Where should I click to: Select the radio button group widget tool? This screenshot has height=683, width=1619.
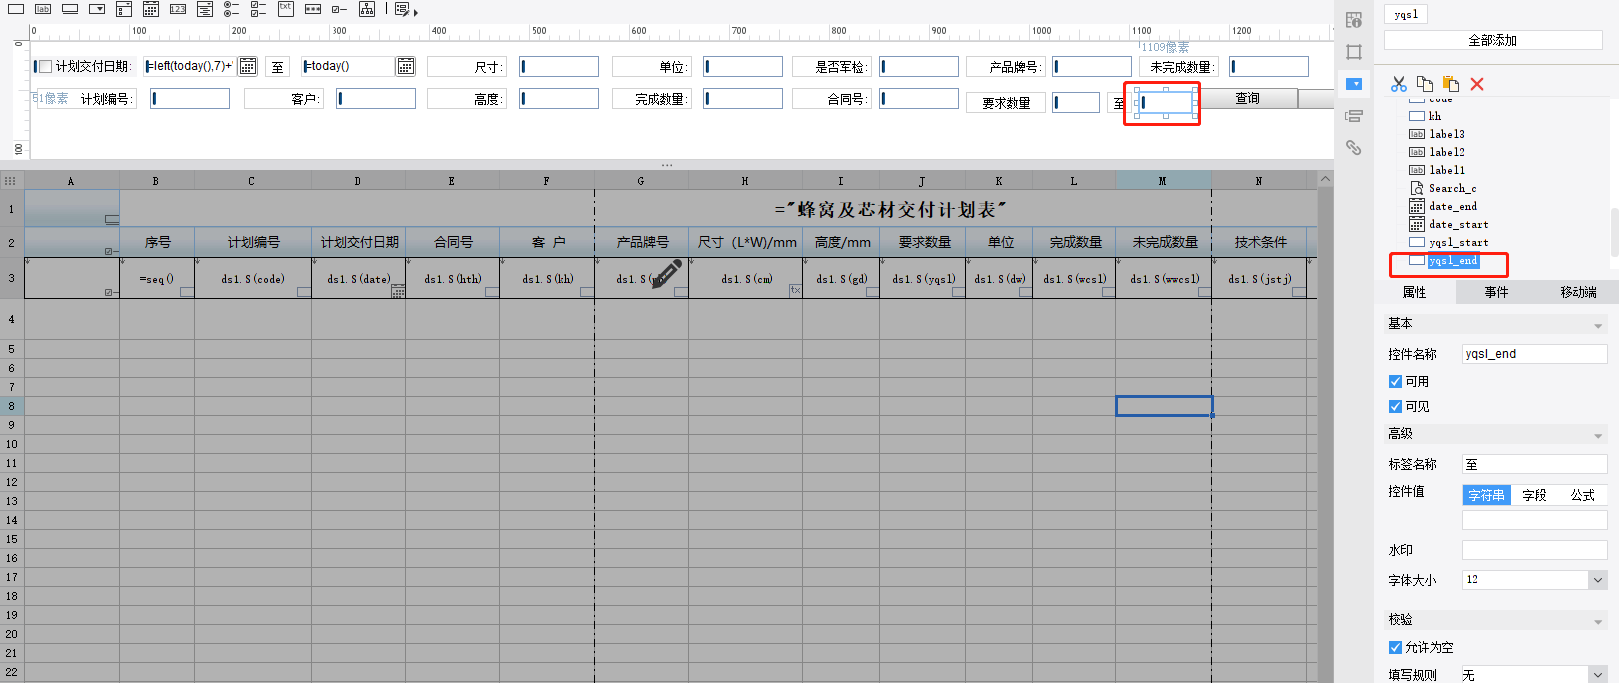pos(232,9)
